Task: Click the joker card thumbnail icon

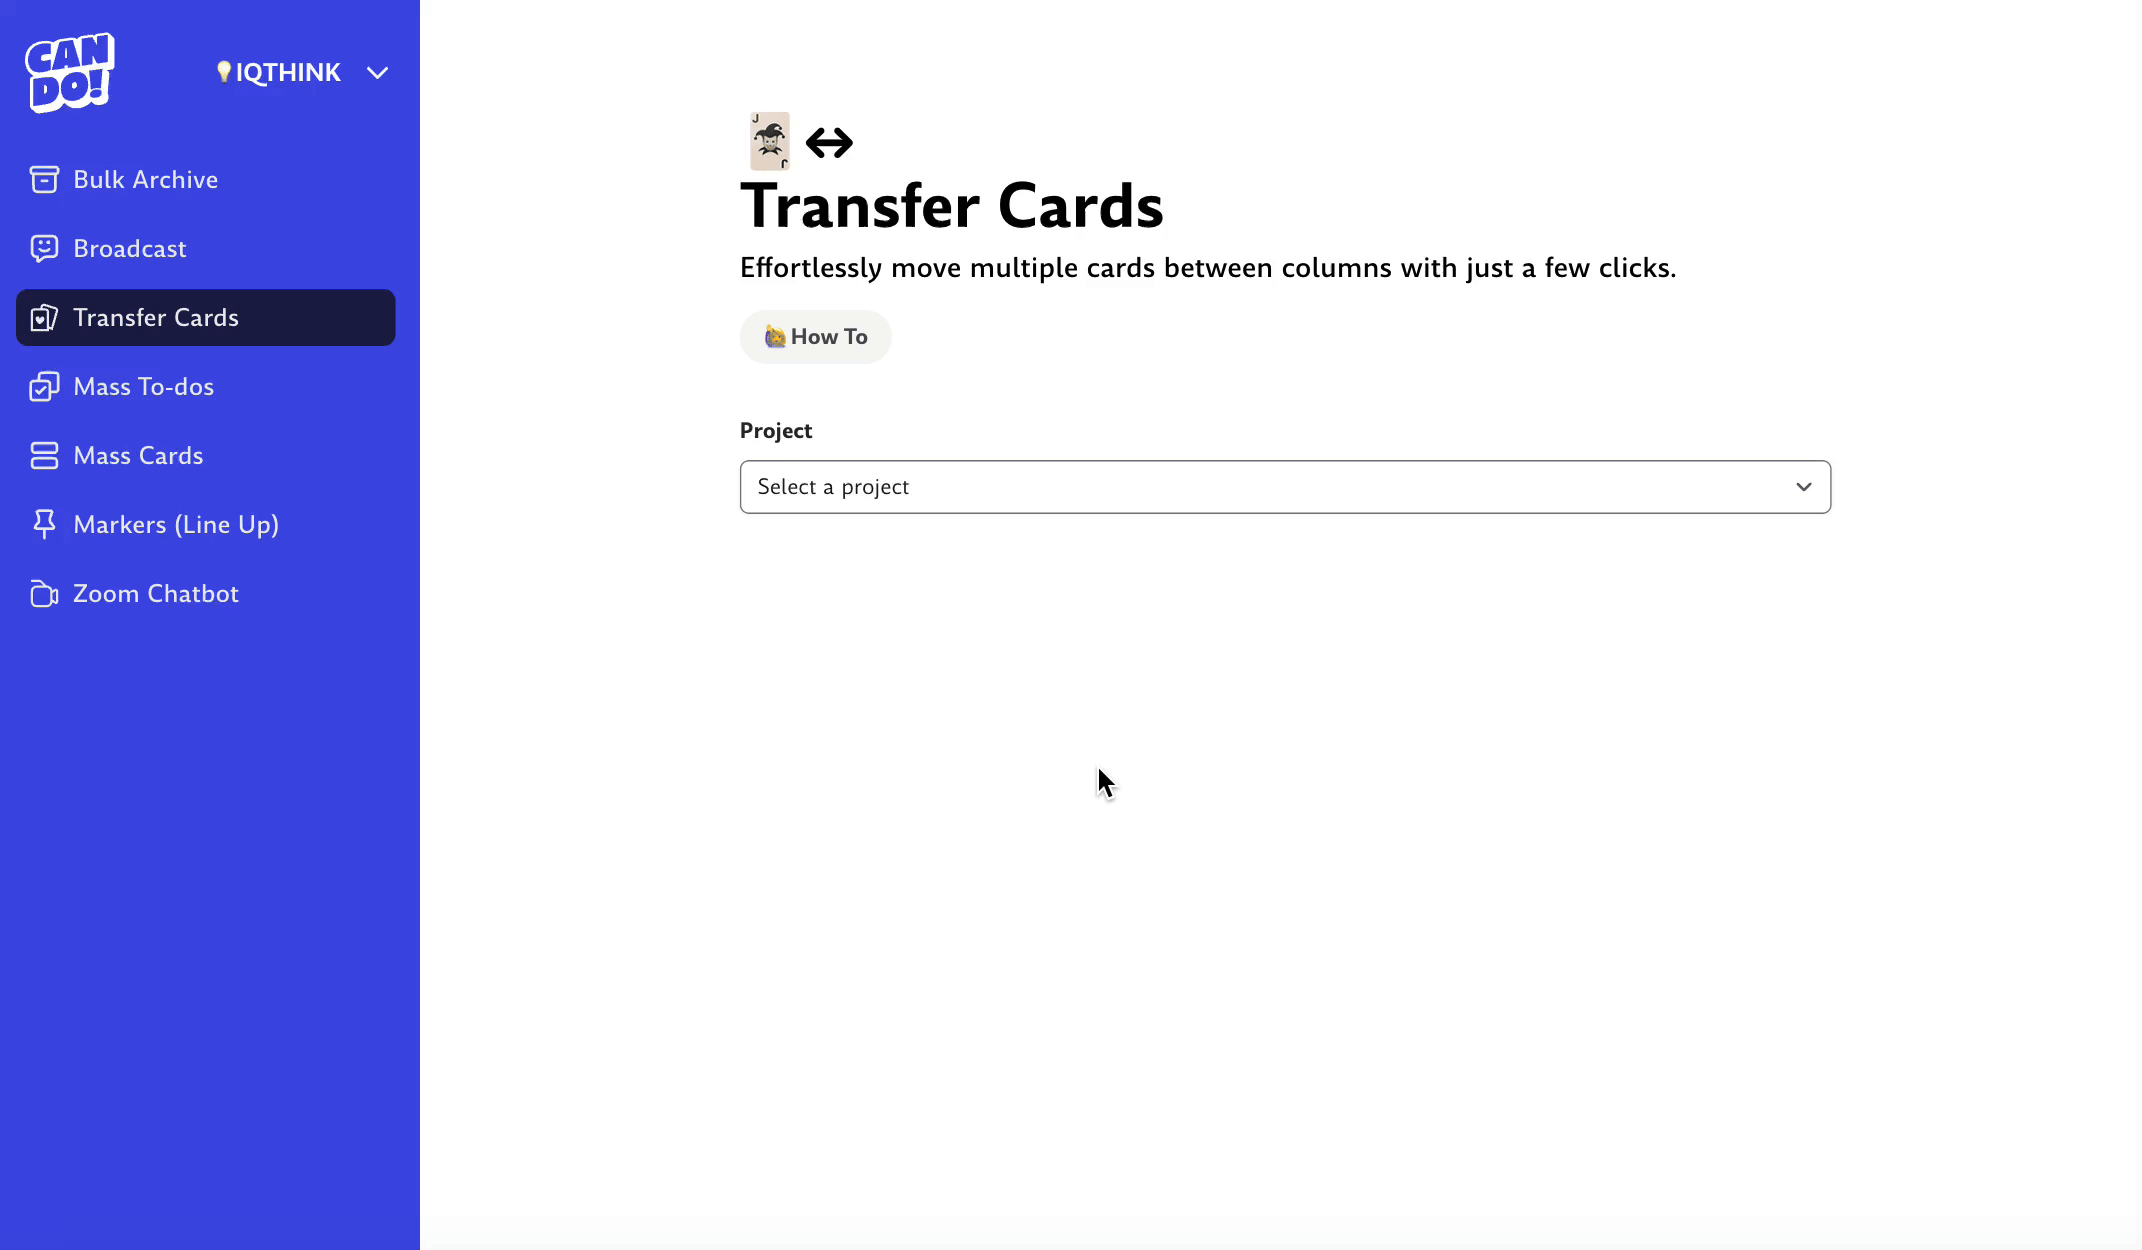Action: point(768,140)
